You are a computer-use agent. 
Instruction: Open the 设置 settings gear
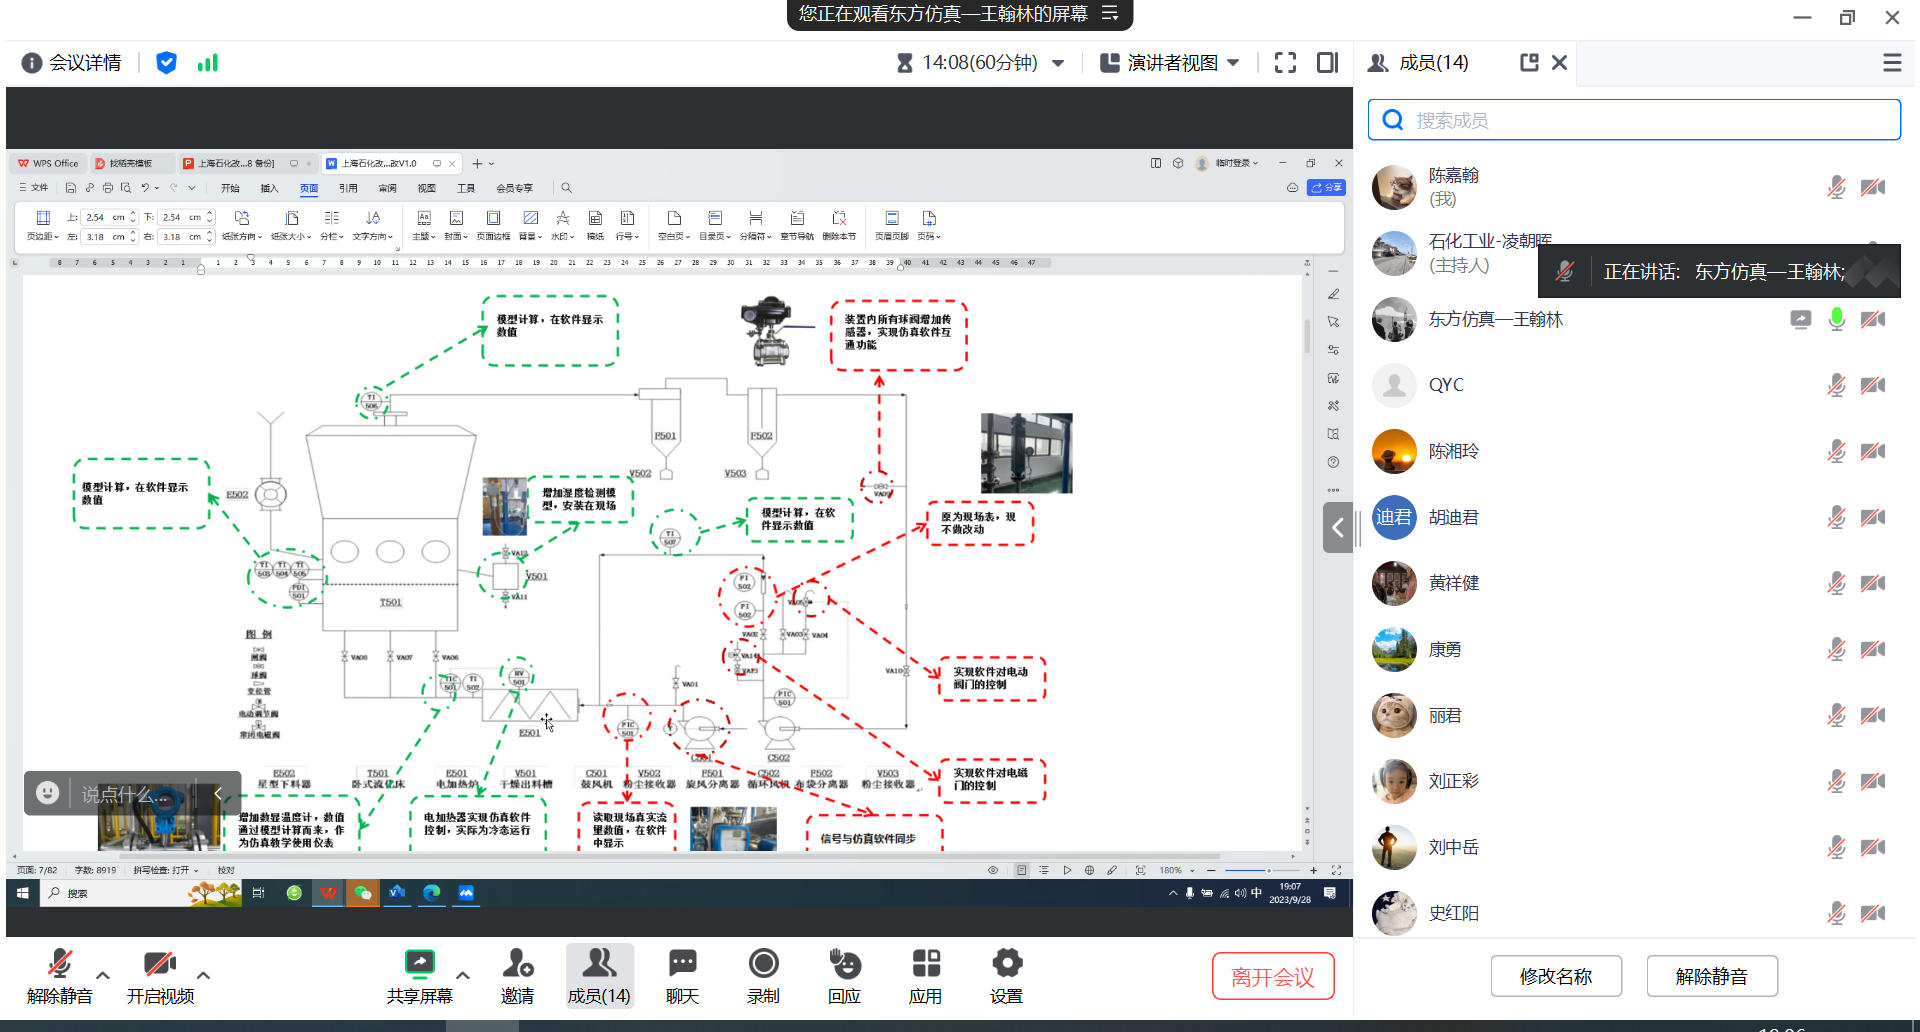pos(1006,976)
